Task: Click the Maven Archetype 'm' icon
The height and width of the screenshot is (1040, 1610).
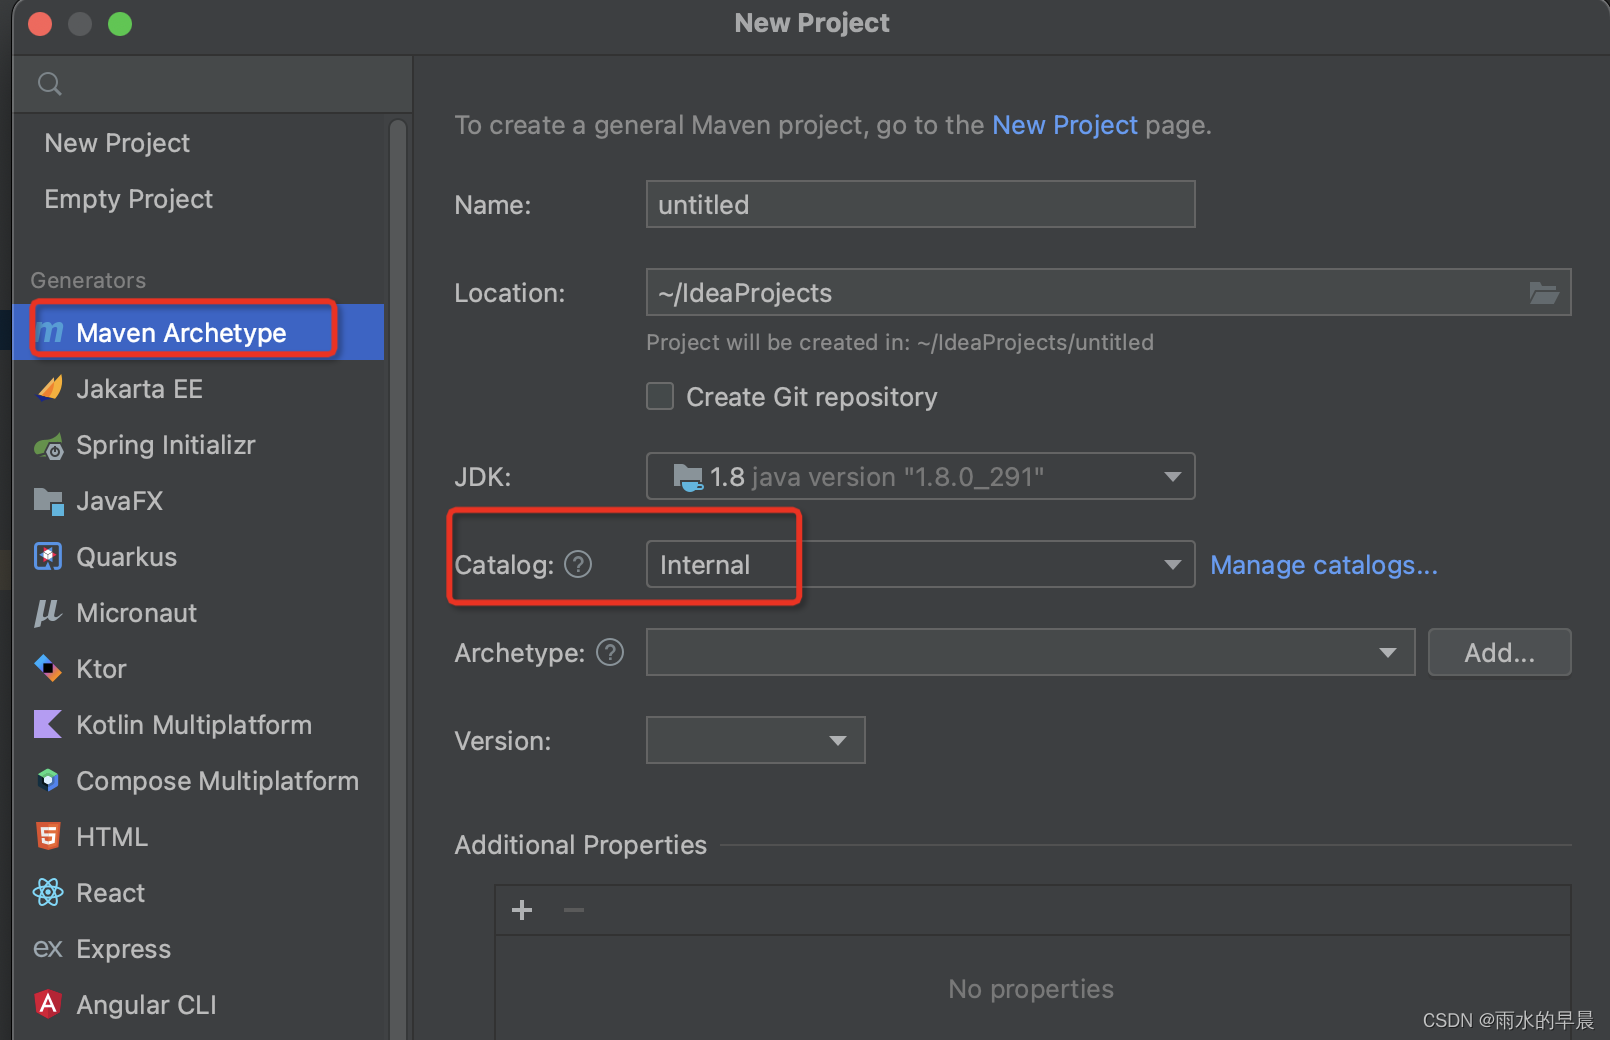Action: (x=50, y=332)
